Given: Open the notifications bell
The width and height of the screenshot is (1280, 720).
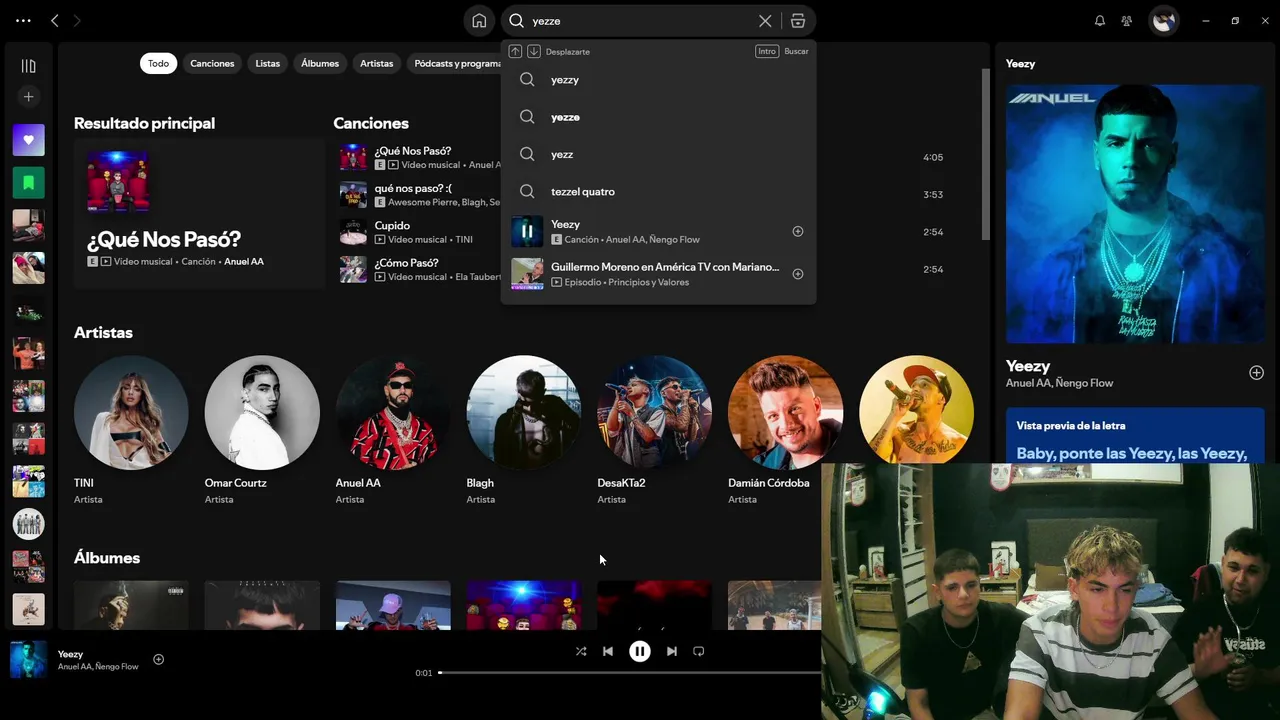Looking at the screenshot, I should pyautogui.click(x=1100, y=20).
